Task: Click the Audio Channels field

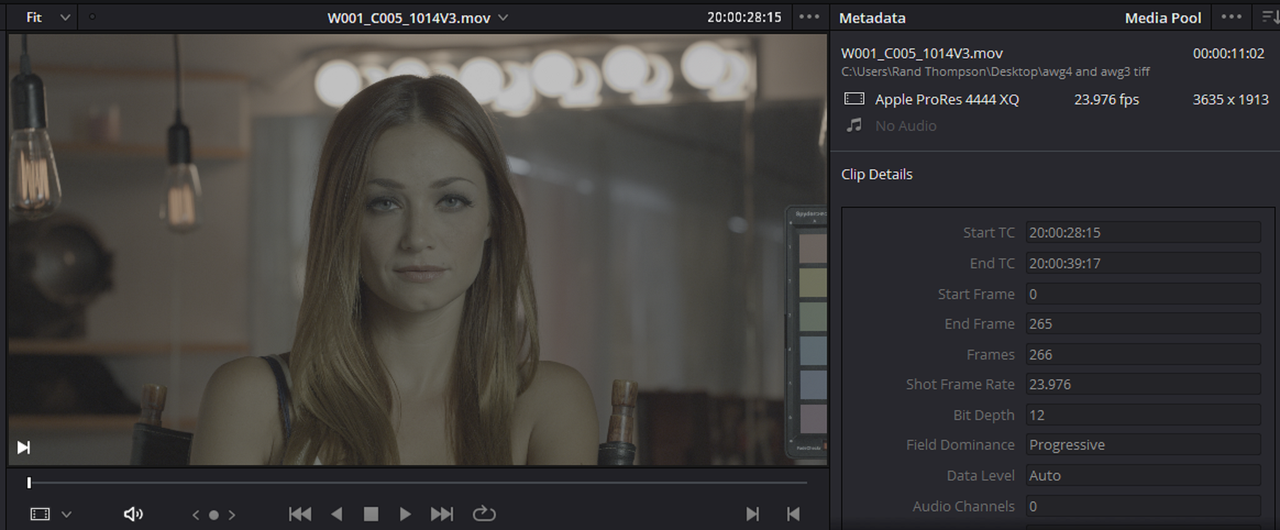Action: (x=1143, y=506)
